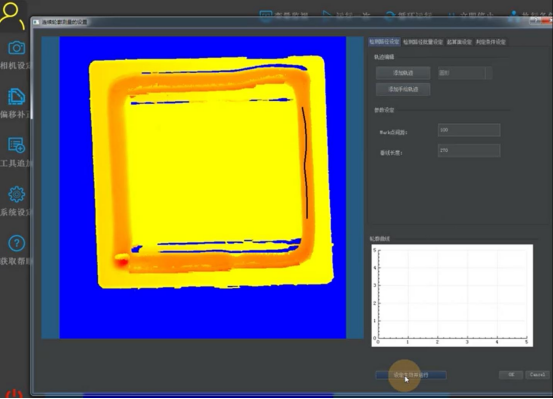The image size is (553, 399).
Task: Select the question mark help icon
Action: pyautogui.click(x=17, y=243)
